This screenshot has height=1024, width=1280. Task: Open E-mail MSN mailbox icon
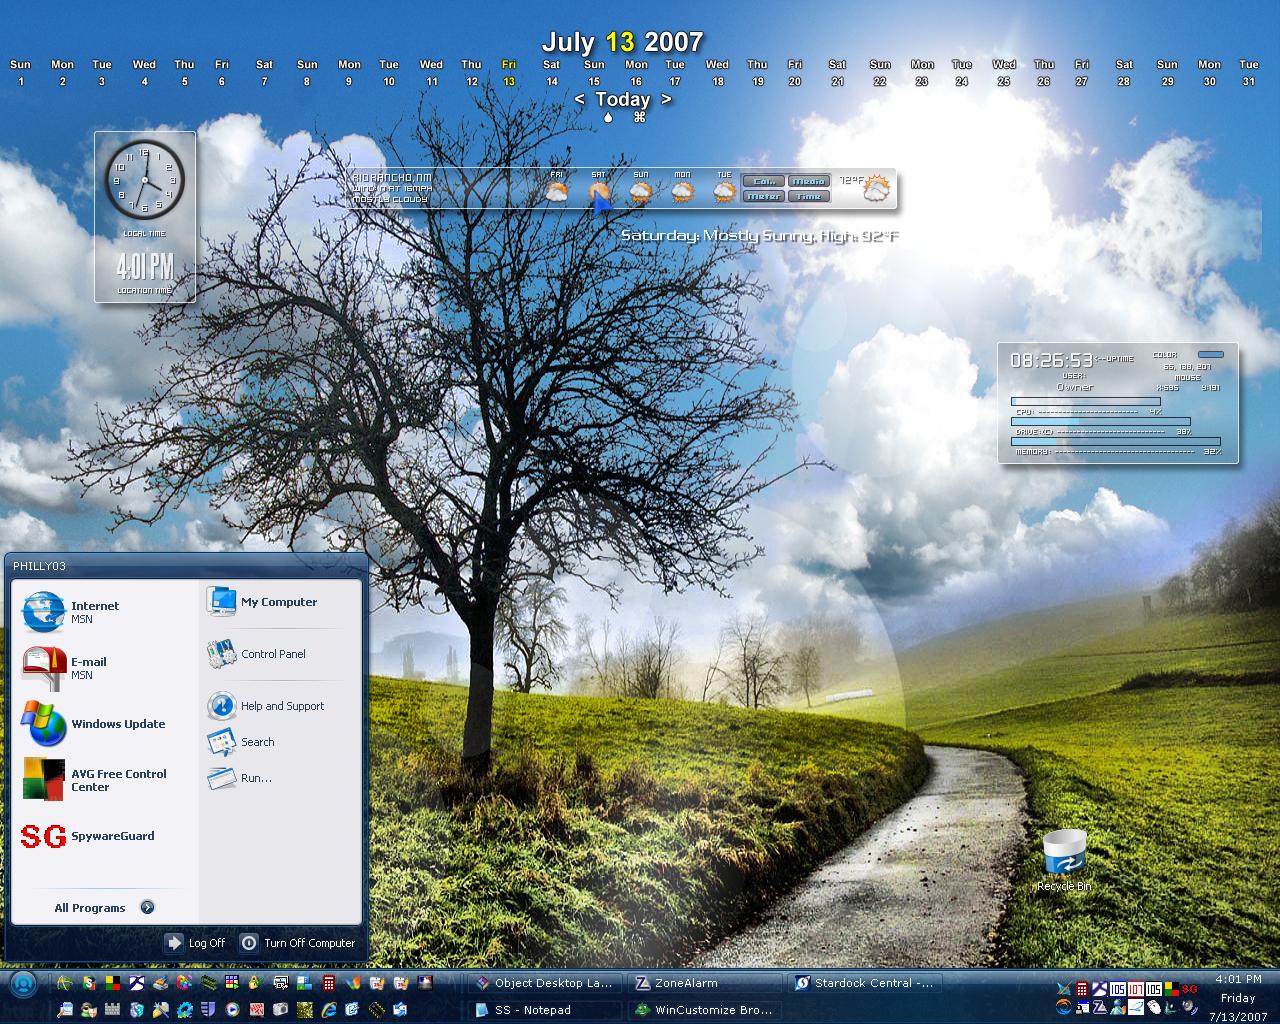coord(43,668)
